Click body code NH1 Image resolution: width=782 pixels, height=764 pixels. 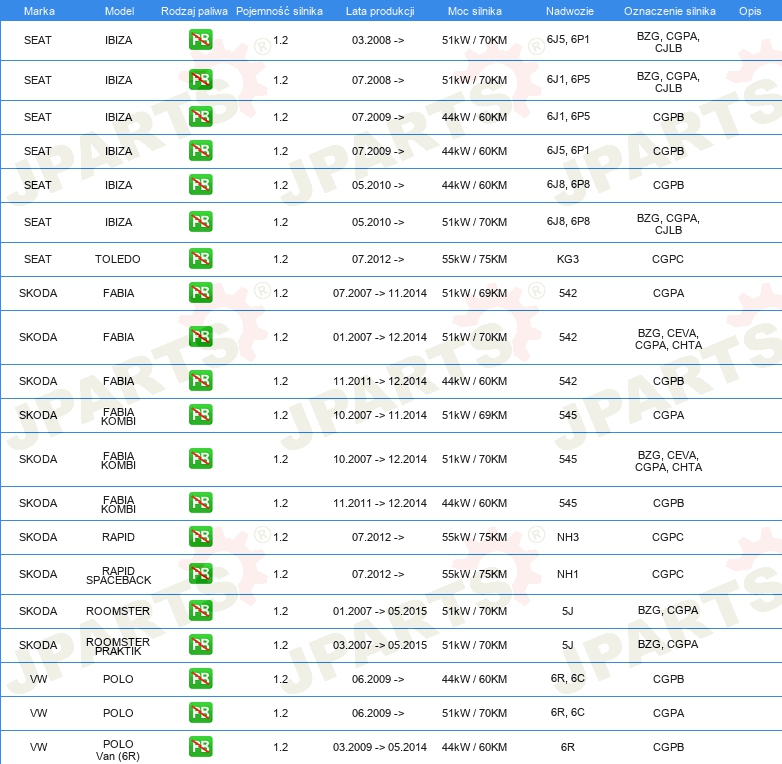pyautogui.click(x=568, y=574)
